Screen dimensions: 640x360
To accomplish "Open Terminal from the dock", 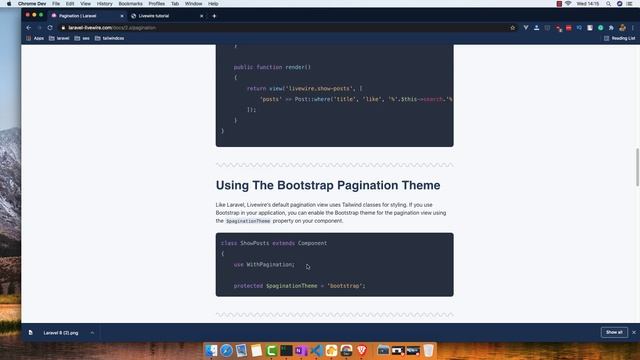I will point(286,350).
